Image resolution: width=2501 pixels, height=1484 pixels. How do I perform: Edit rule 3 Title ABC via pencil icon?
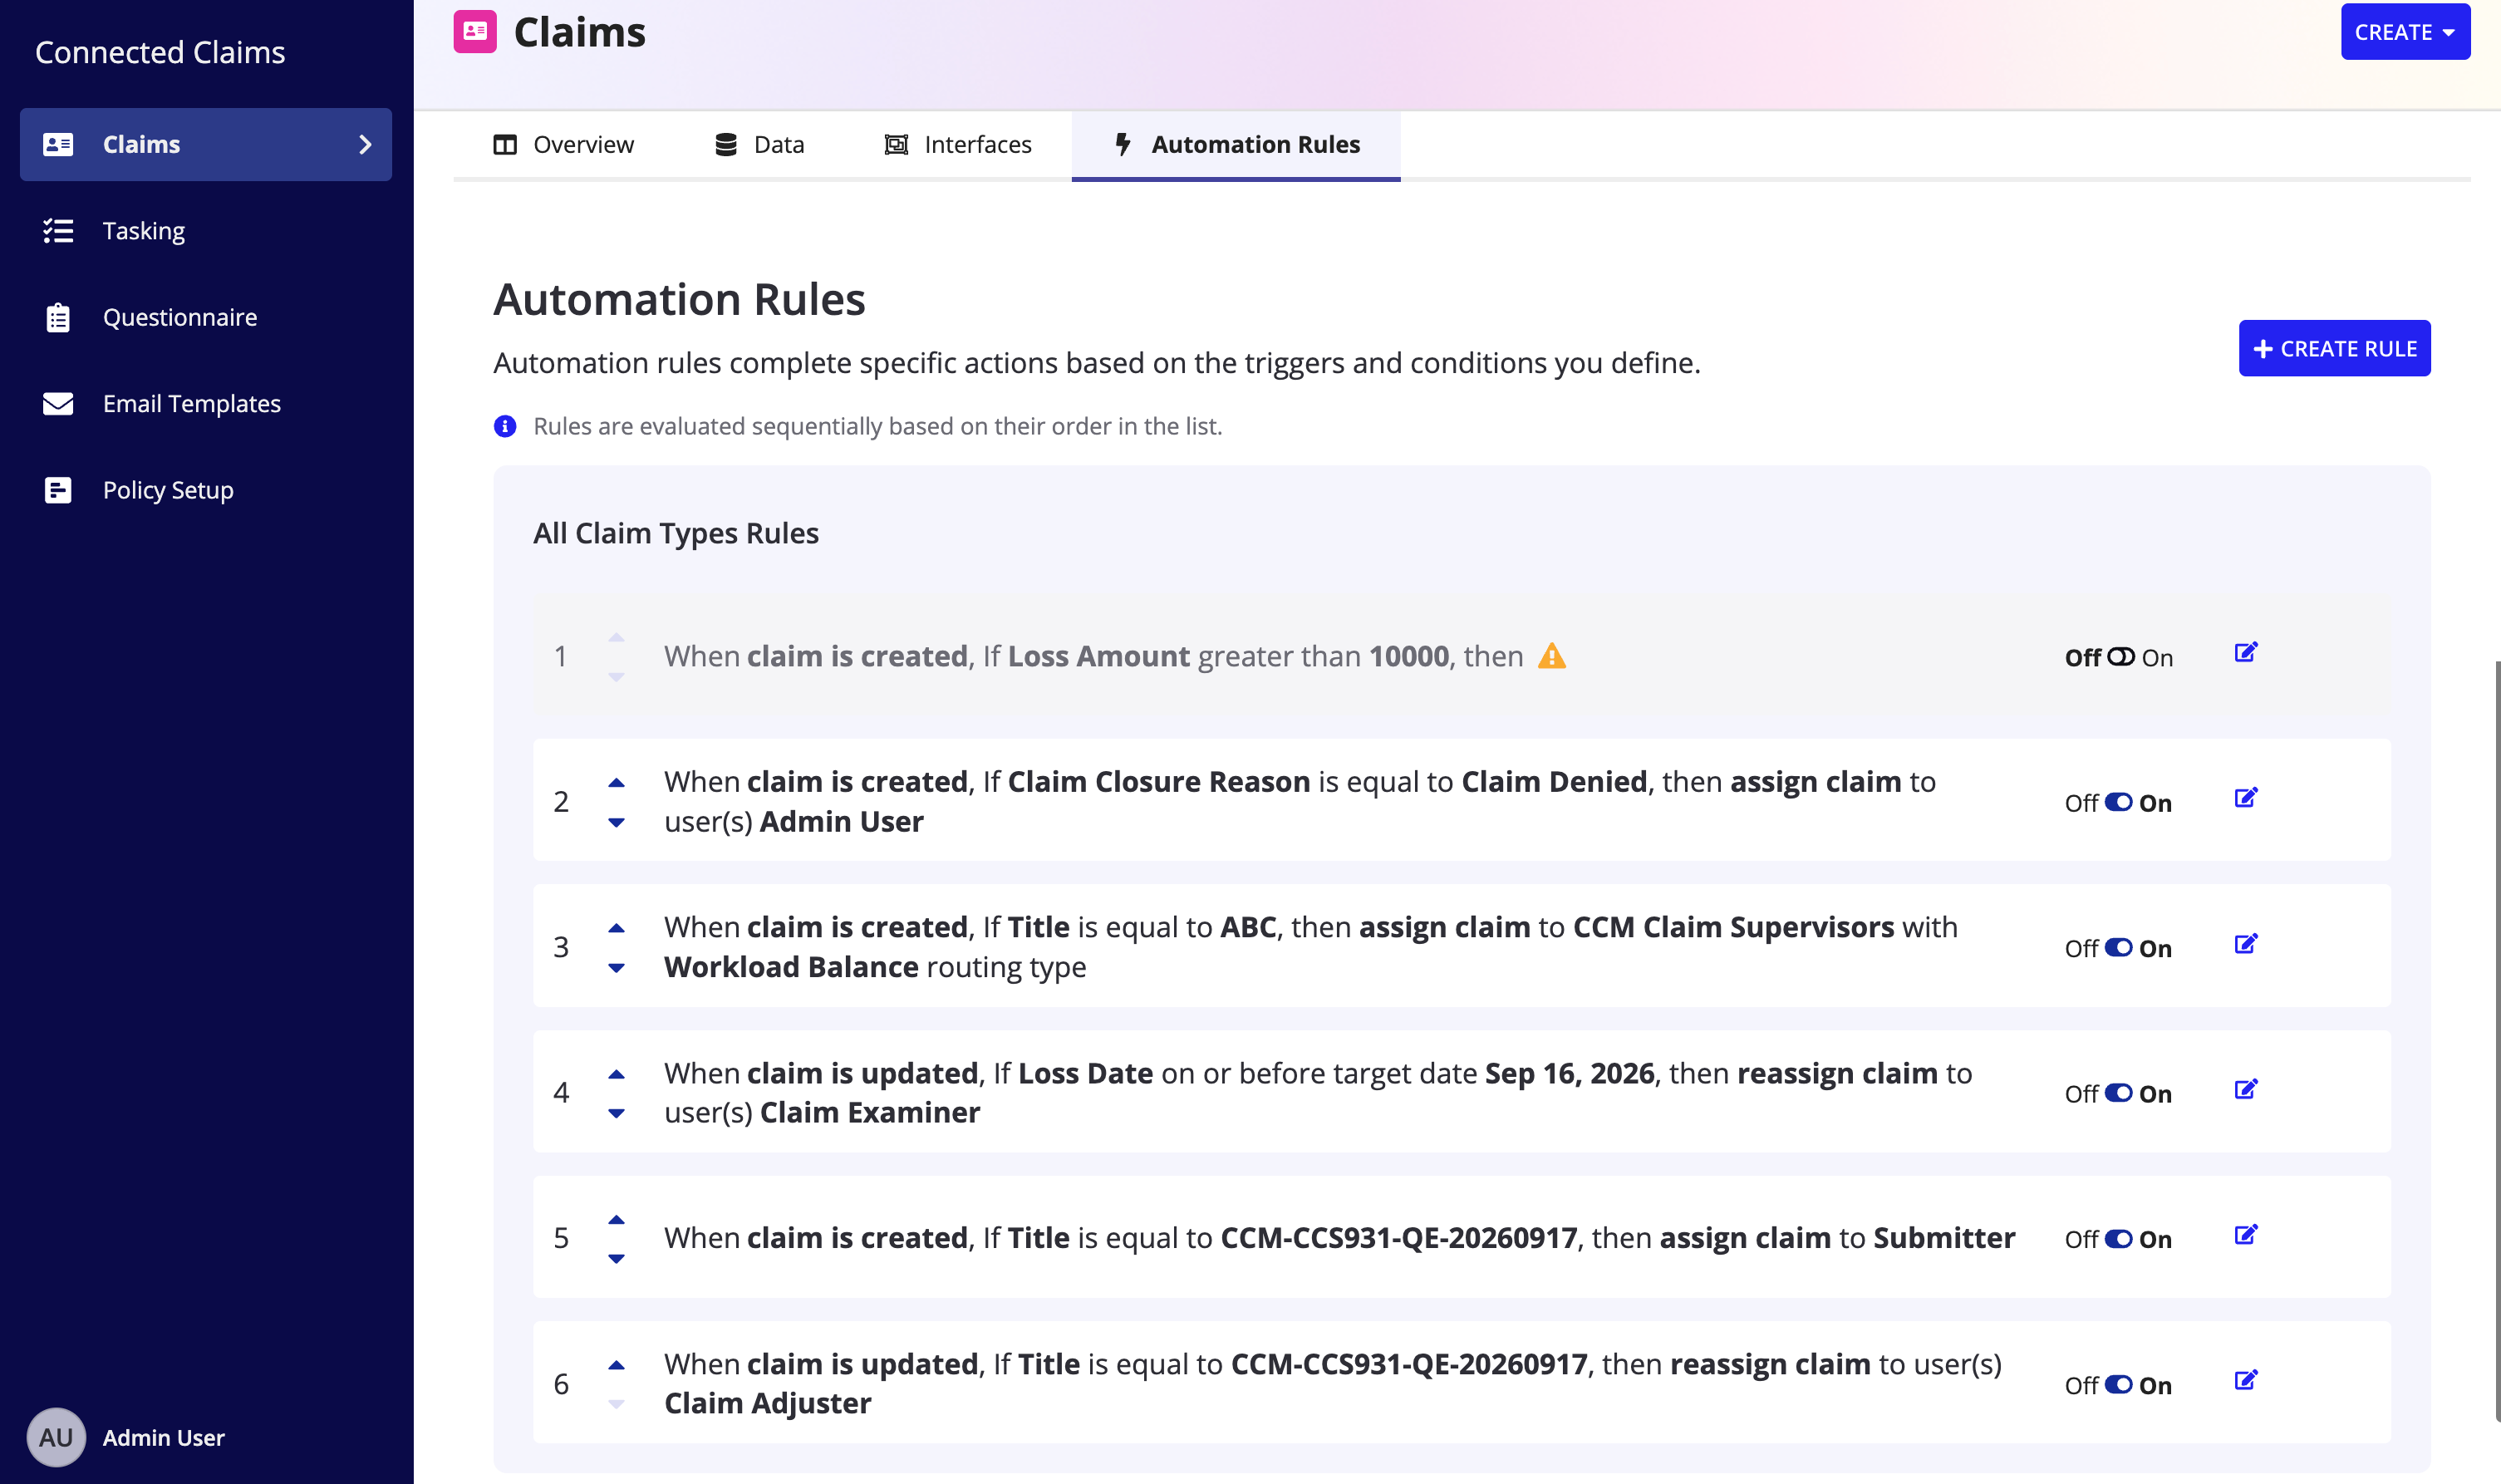[2246, 944]
